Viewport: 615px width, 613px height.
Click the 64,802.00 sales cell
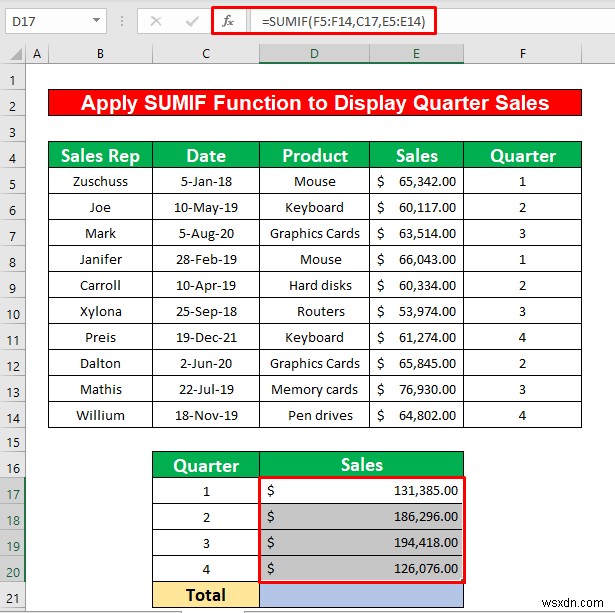pos(416,415)
